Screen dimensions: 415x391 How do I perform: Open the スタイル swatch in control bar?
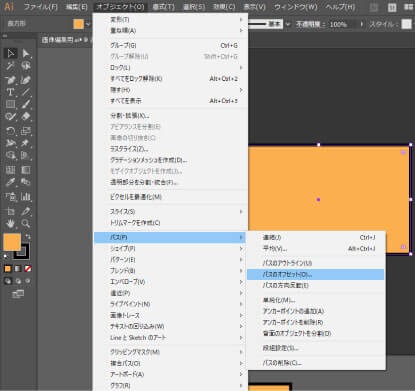pyautogui.click(x=406, y=24)
